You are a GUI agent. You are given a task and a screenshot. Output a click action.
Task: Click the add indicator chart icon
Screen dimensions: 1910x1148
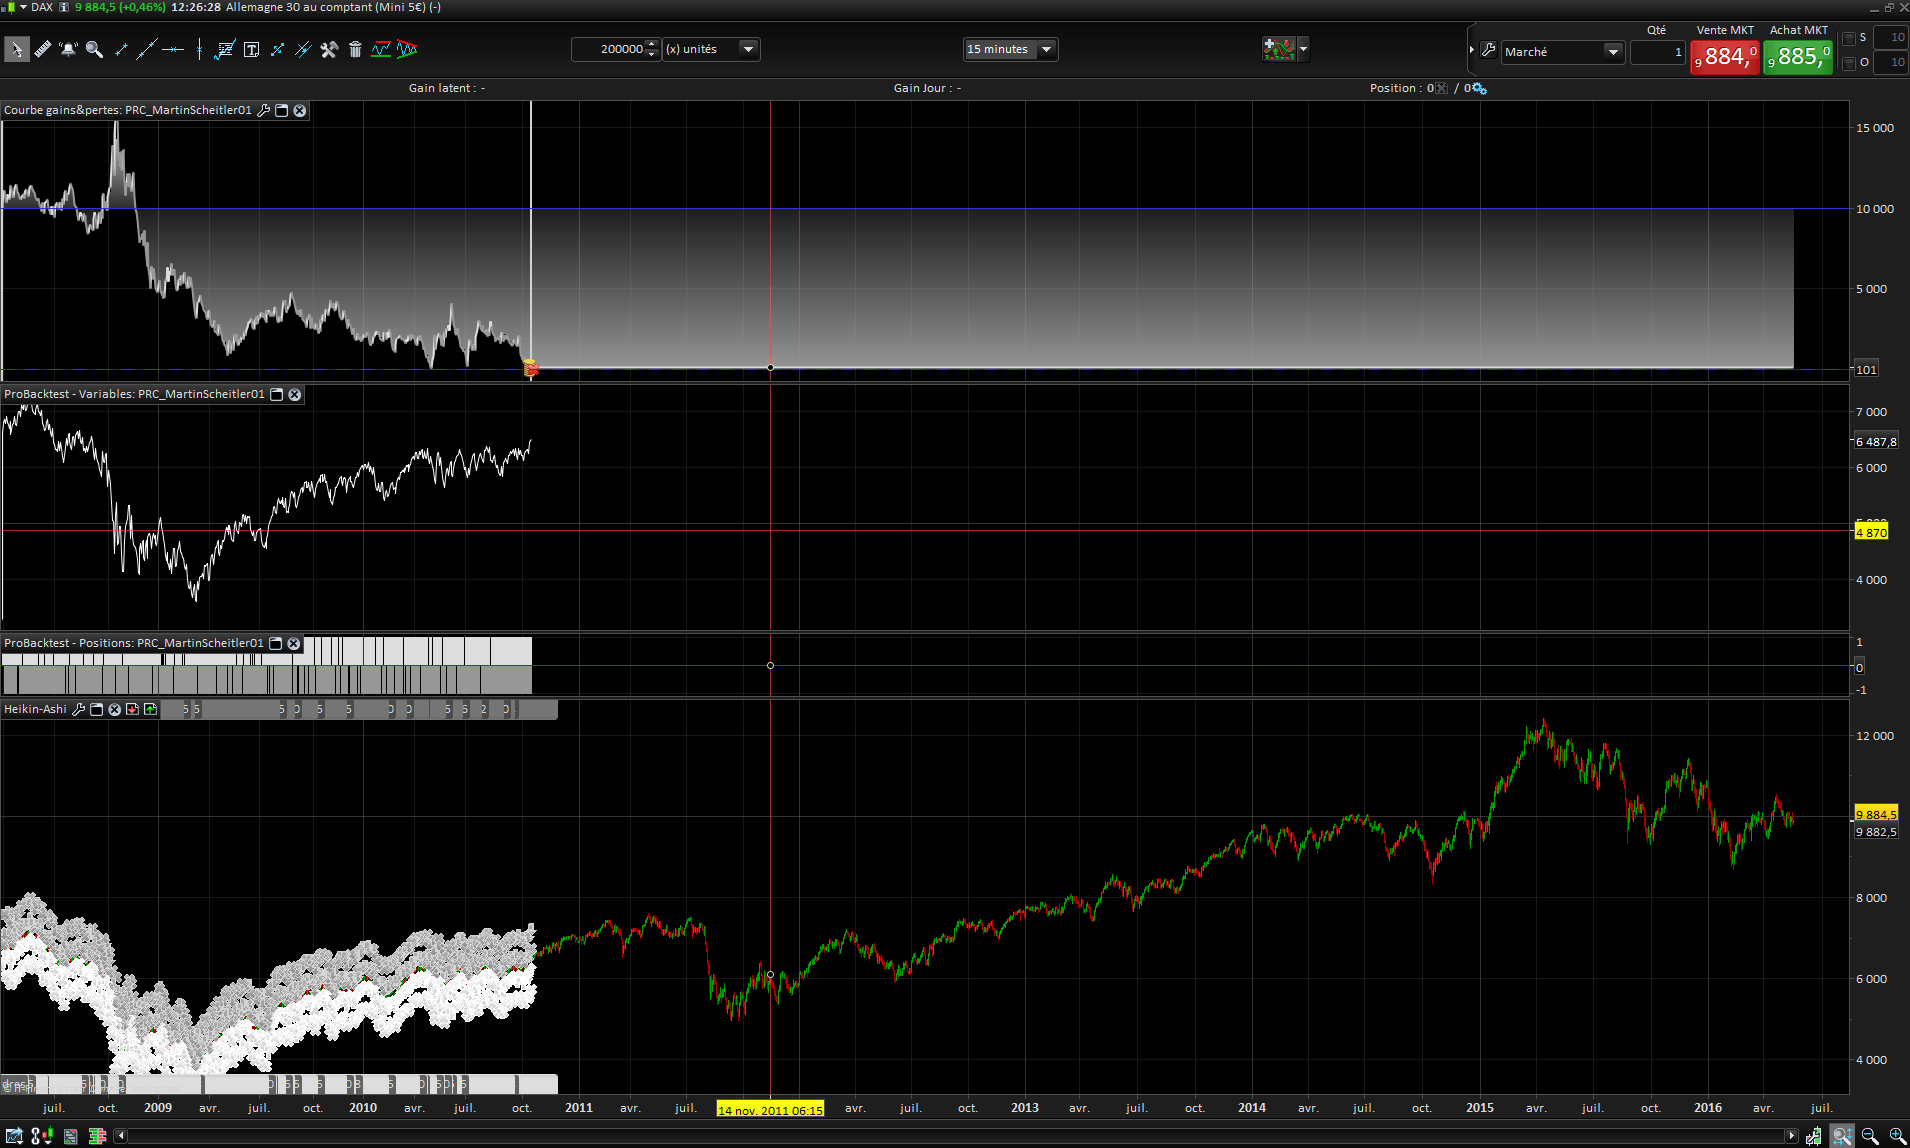(1278, 49)
